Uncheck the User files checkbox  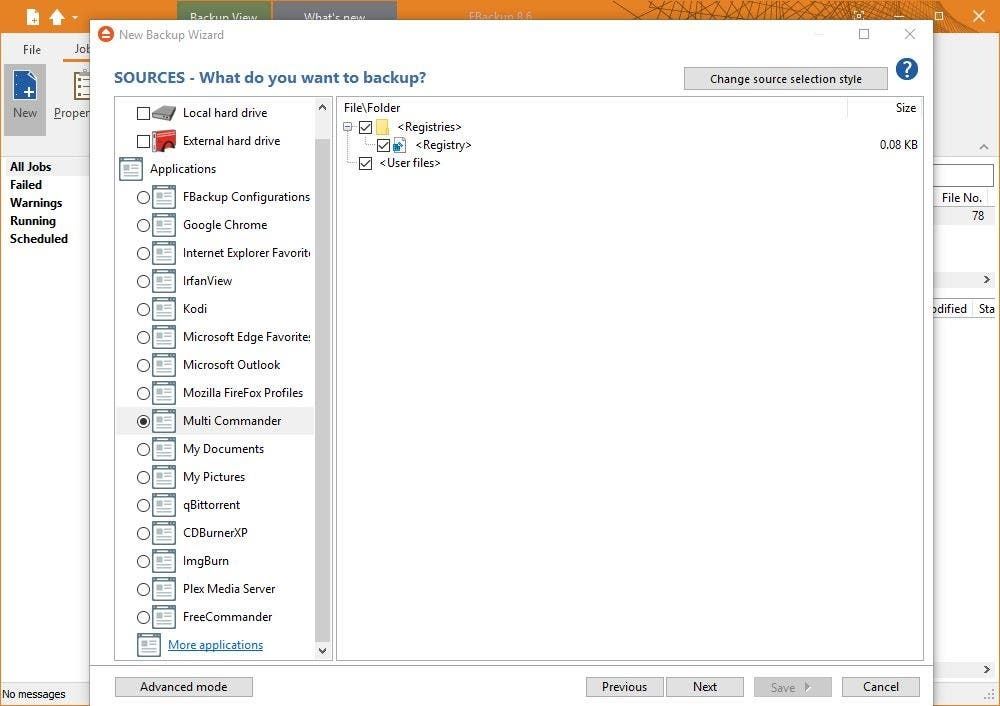click(x=365, y=163)
